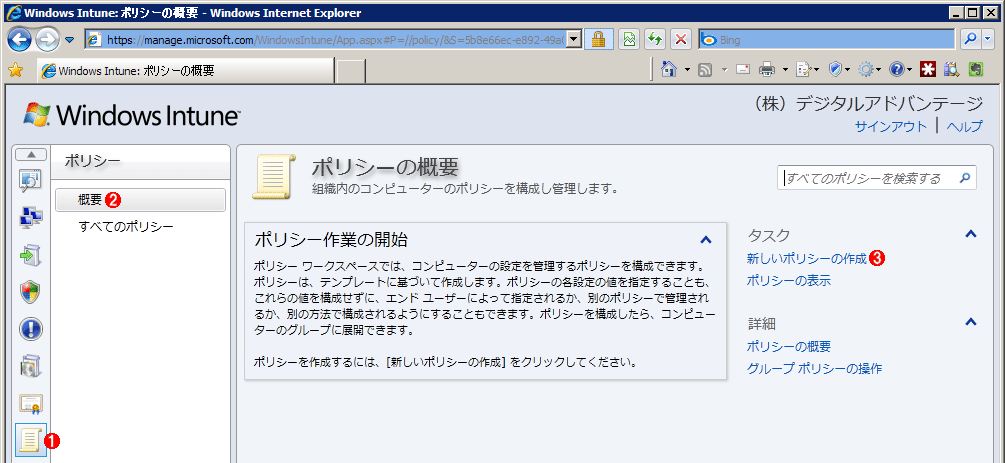Screen dimensions: 1005x463
Task: Open Favorites with the yellow star icon
Action: click(15, 70)
